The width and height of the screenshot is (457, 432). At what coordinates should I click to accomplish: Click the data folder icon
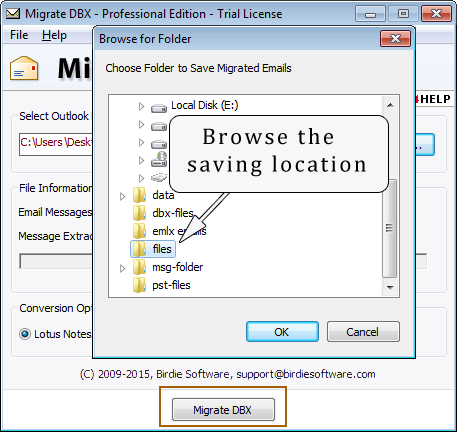(139, 195)
